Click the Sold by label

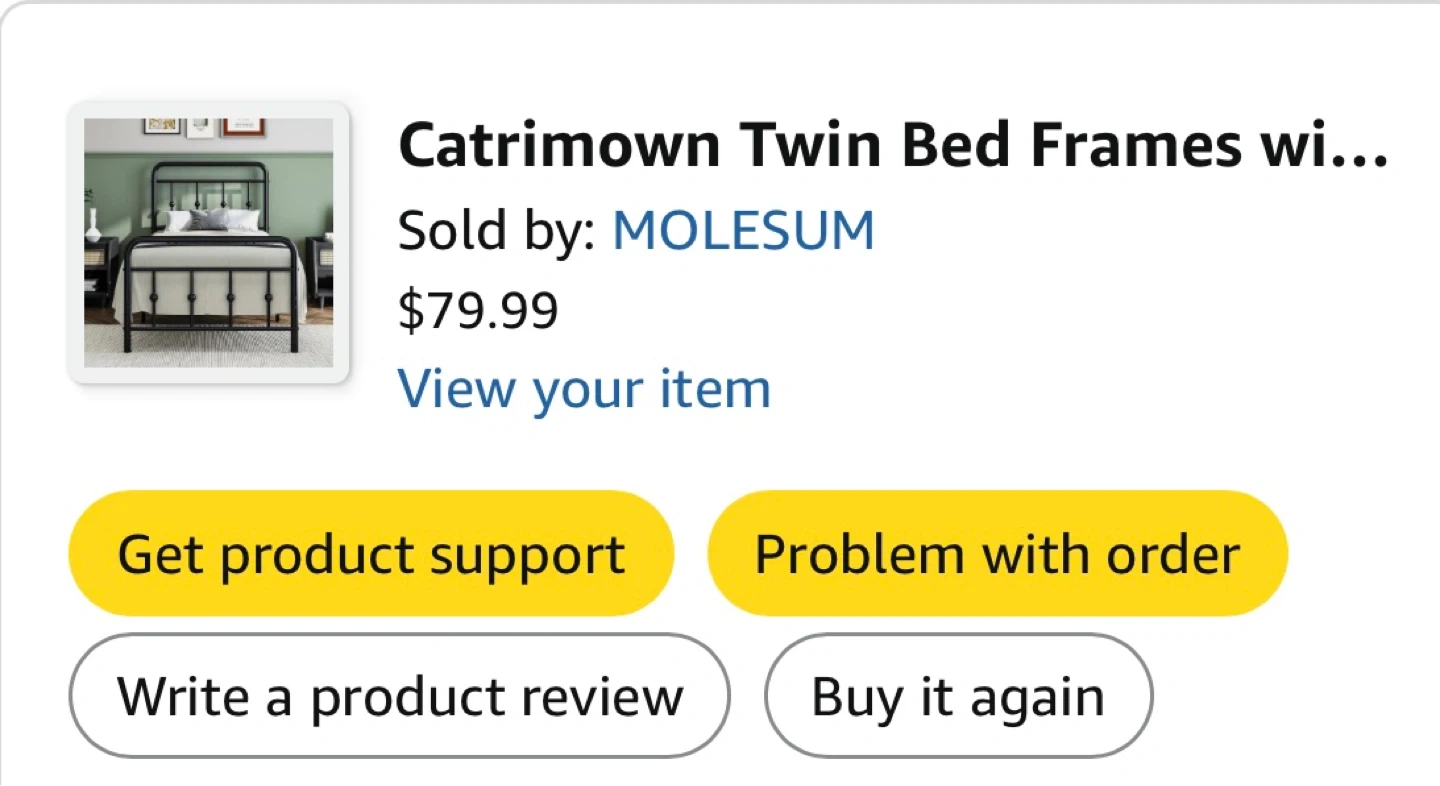pos(496,231)
